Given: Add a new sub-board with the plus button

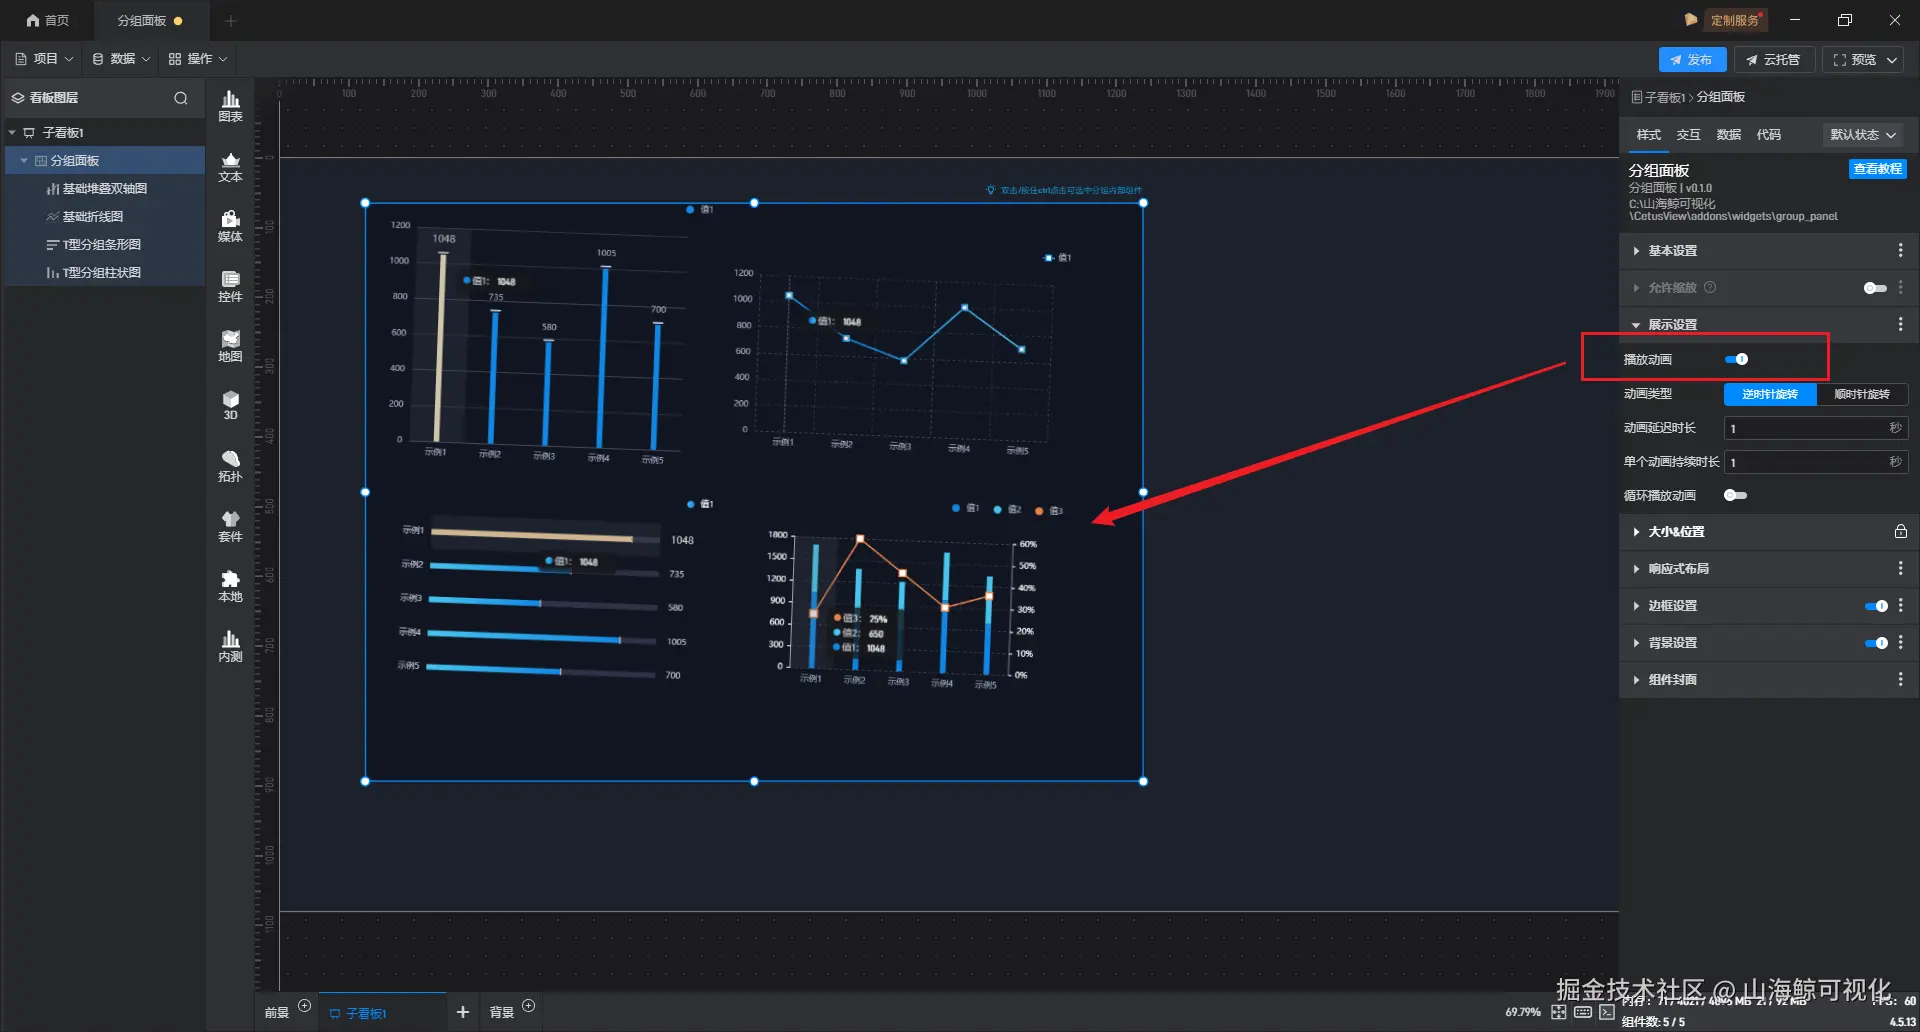Looking at the screenshot, I should [x=462, y=1013].
